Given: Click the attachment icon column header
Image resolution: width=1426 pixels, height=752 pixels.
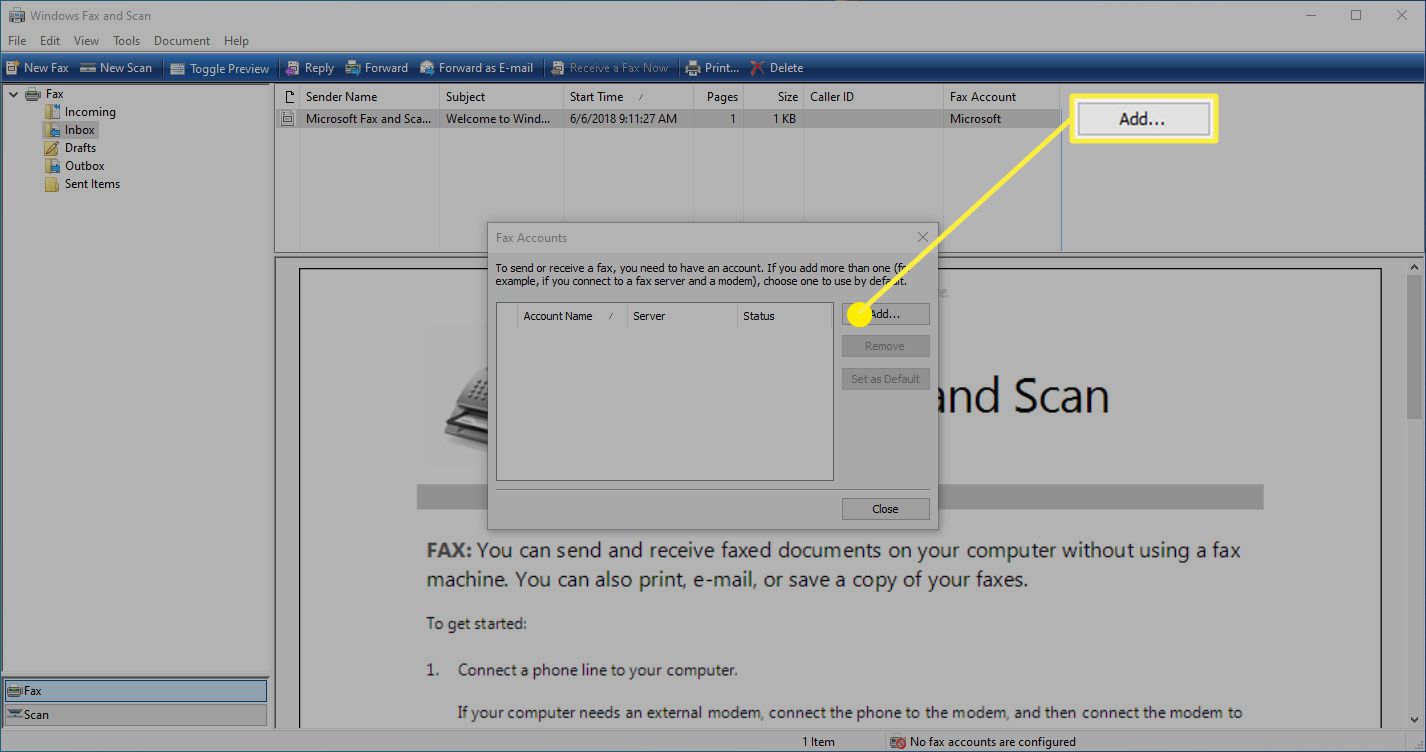Looking at the screenshot, I should [288, 97].
